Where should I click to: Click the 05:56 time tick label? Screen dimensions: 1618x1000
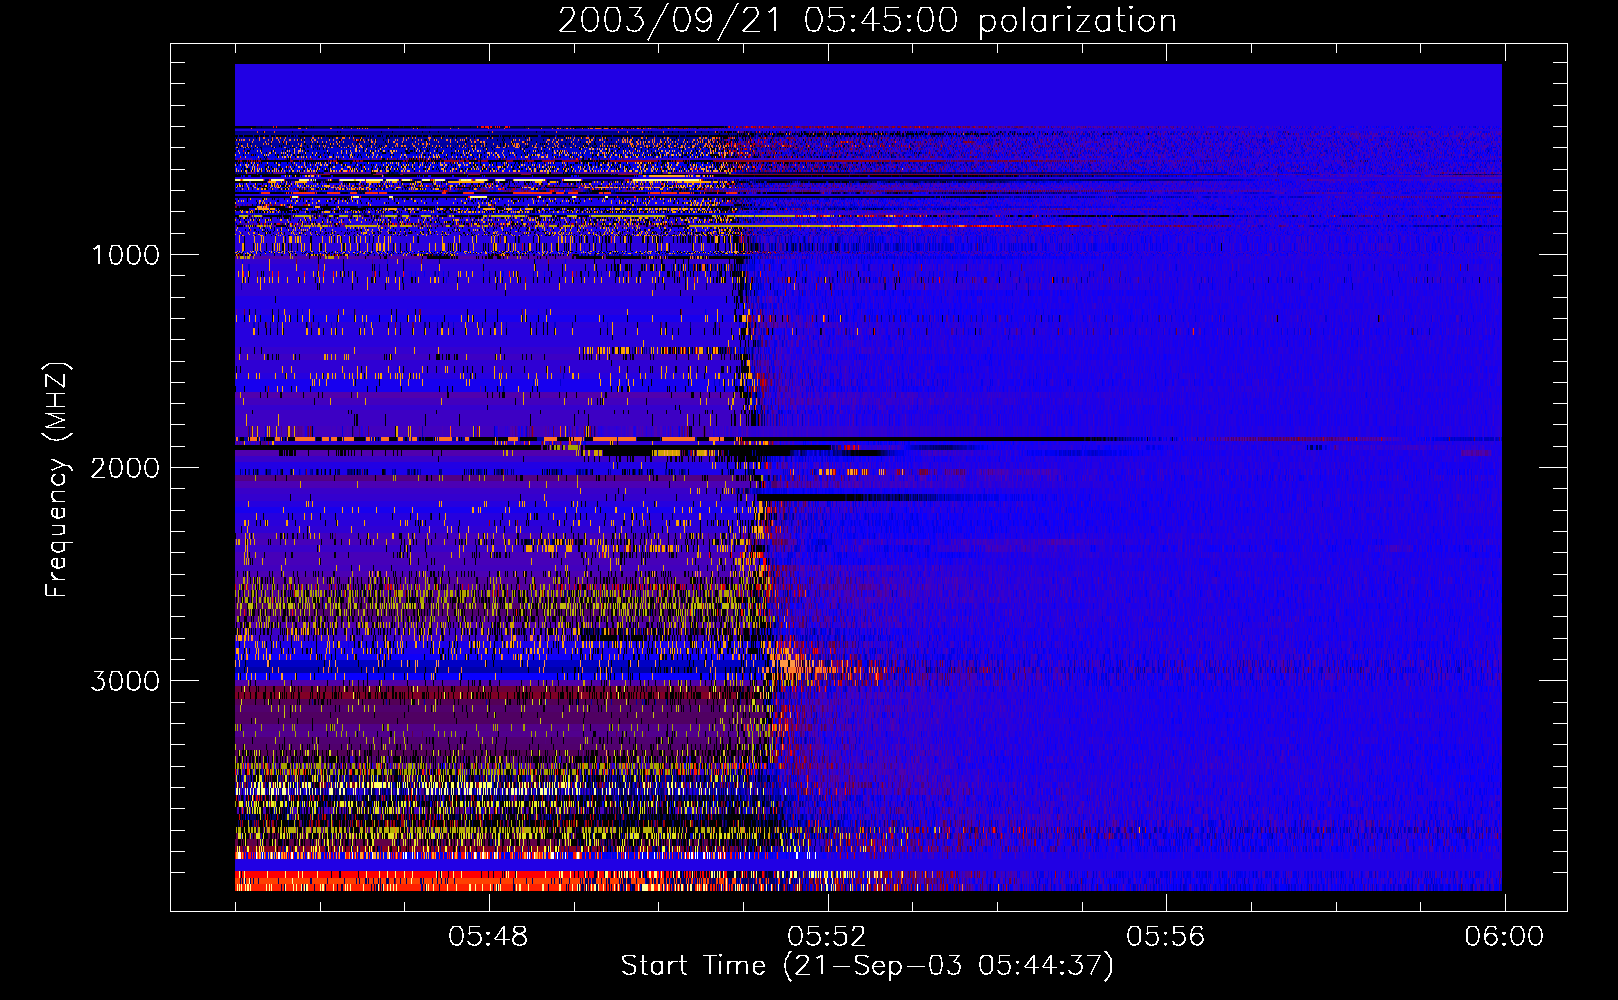[1166, 937]
